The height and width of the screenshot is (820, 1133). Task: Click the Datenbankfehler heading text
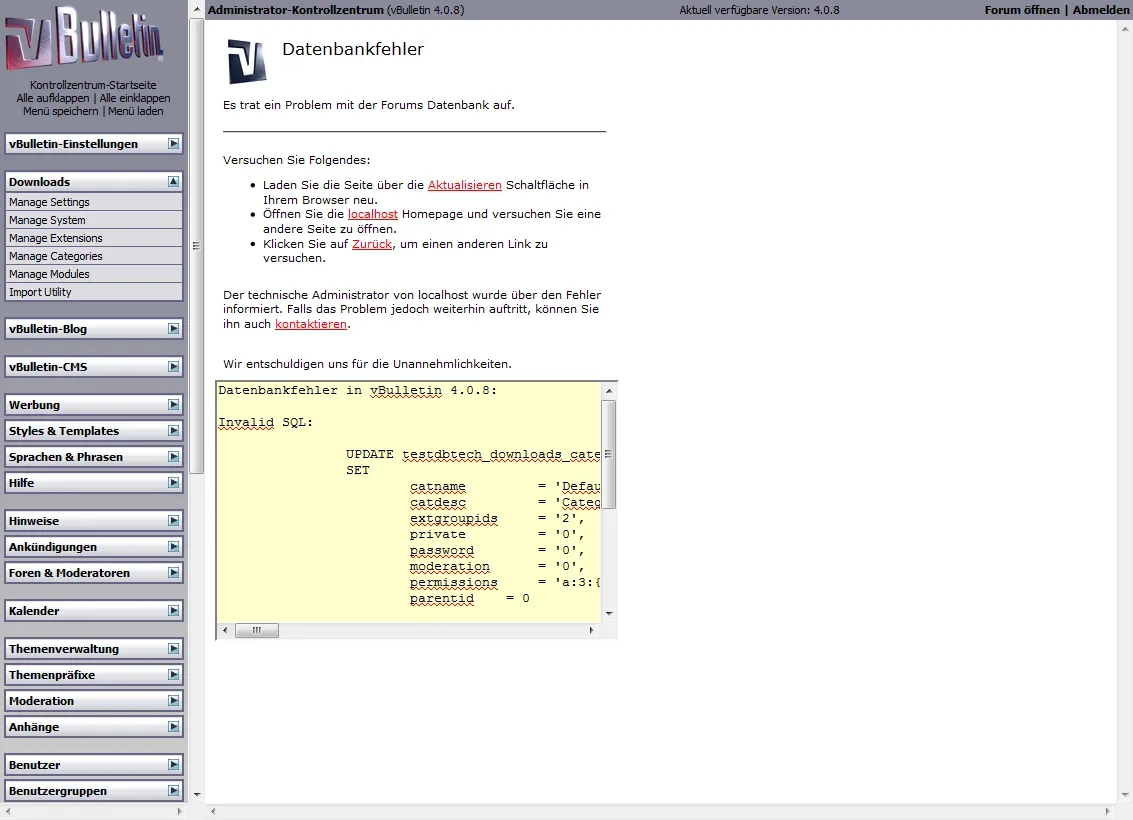353,49
